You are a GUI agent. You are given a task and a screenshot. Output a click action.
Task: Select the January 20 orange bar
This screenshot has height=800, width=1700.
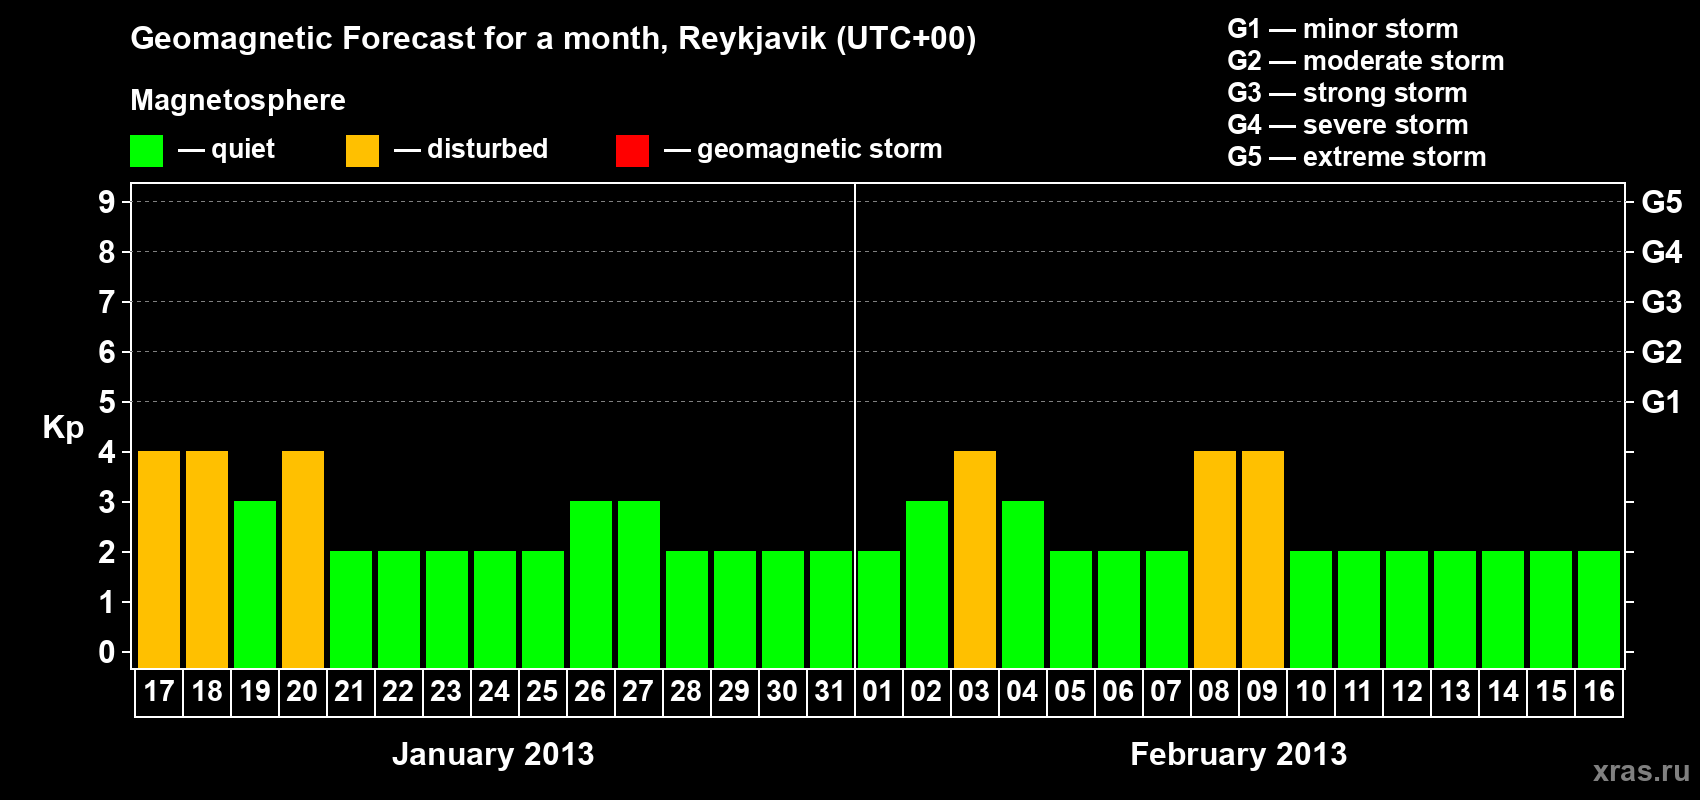coord(303,560)
